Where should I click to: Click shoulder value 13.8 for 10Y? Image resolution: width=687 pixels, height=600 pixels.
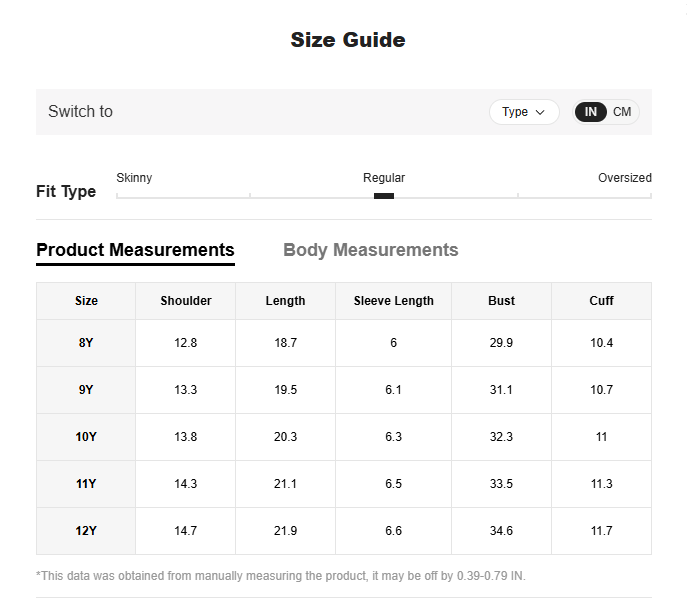[x=186, y=437]
